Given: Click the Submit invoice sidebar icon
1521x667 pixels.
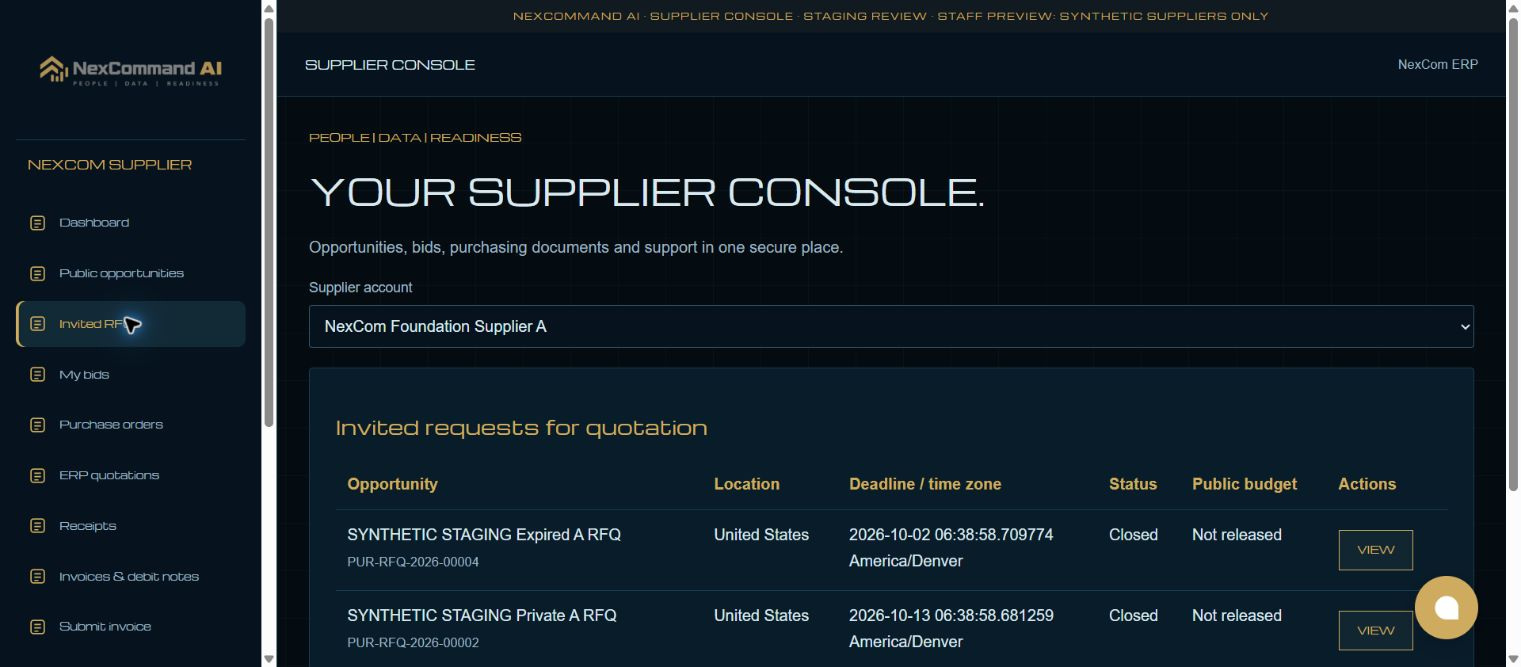Looking at the screenshot, I should (x=38, y=627).
